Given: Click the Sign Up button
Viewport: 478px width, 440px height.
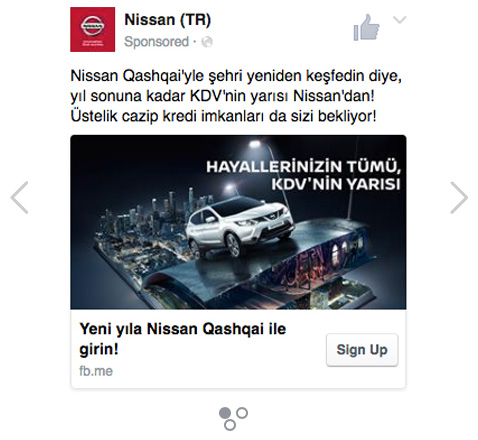Looking at the screenshot, I should pyautogui.click(x=362, y=350).
